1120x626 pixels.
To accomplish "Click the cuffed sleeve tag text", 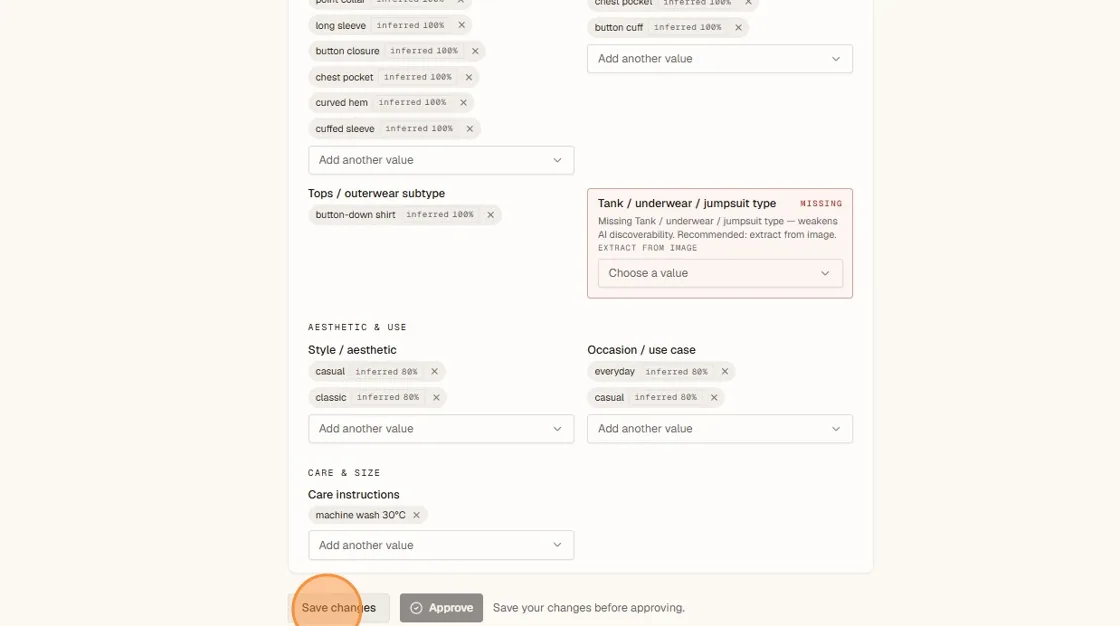I will (x=345, y=129).
